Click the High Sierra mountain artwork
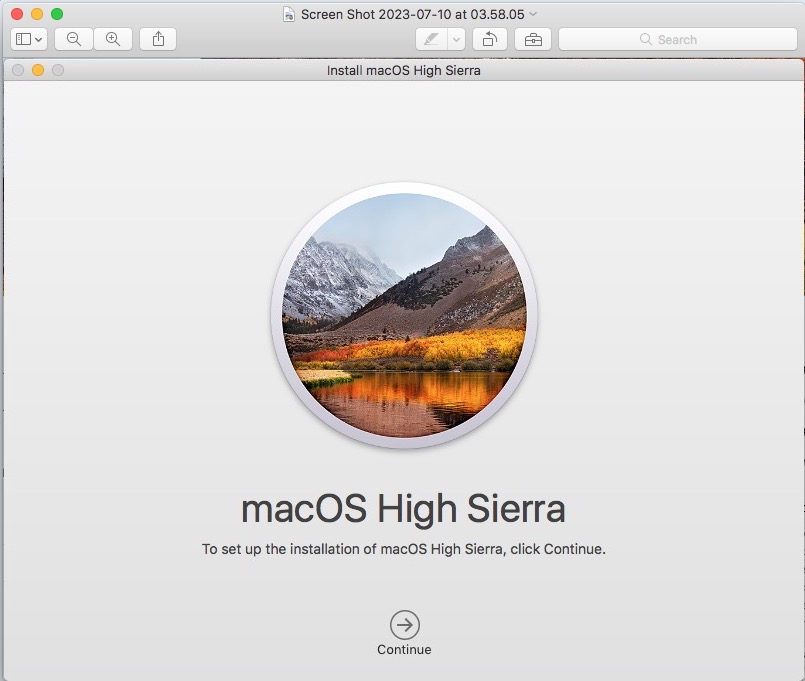 [404, 315]
